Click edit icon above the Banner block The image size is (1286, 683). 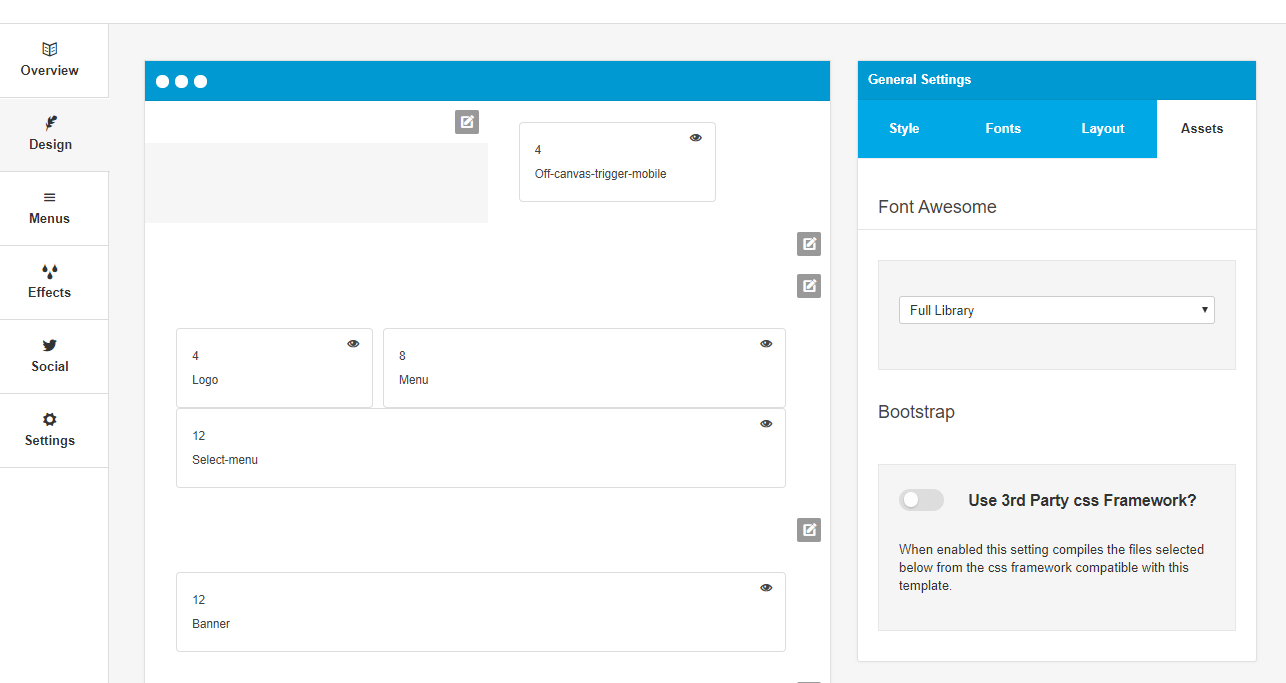pyautogui.click(x=809, y=530)
